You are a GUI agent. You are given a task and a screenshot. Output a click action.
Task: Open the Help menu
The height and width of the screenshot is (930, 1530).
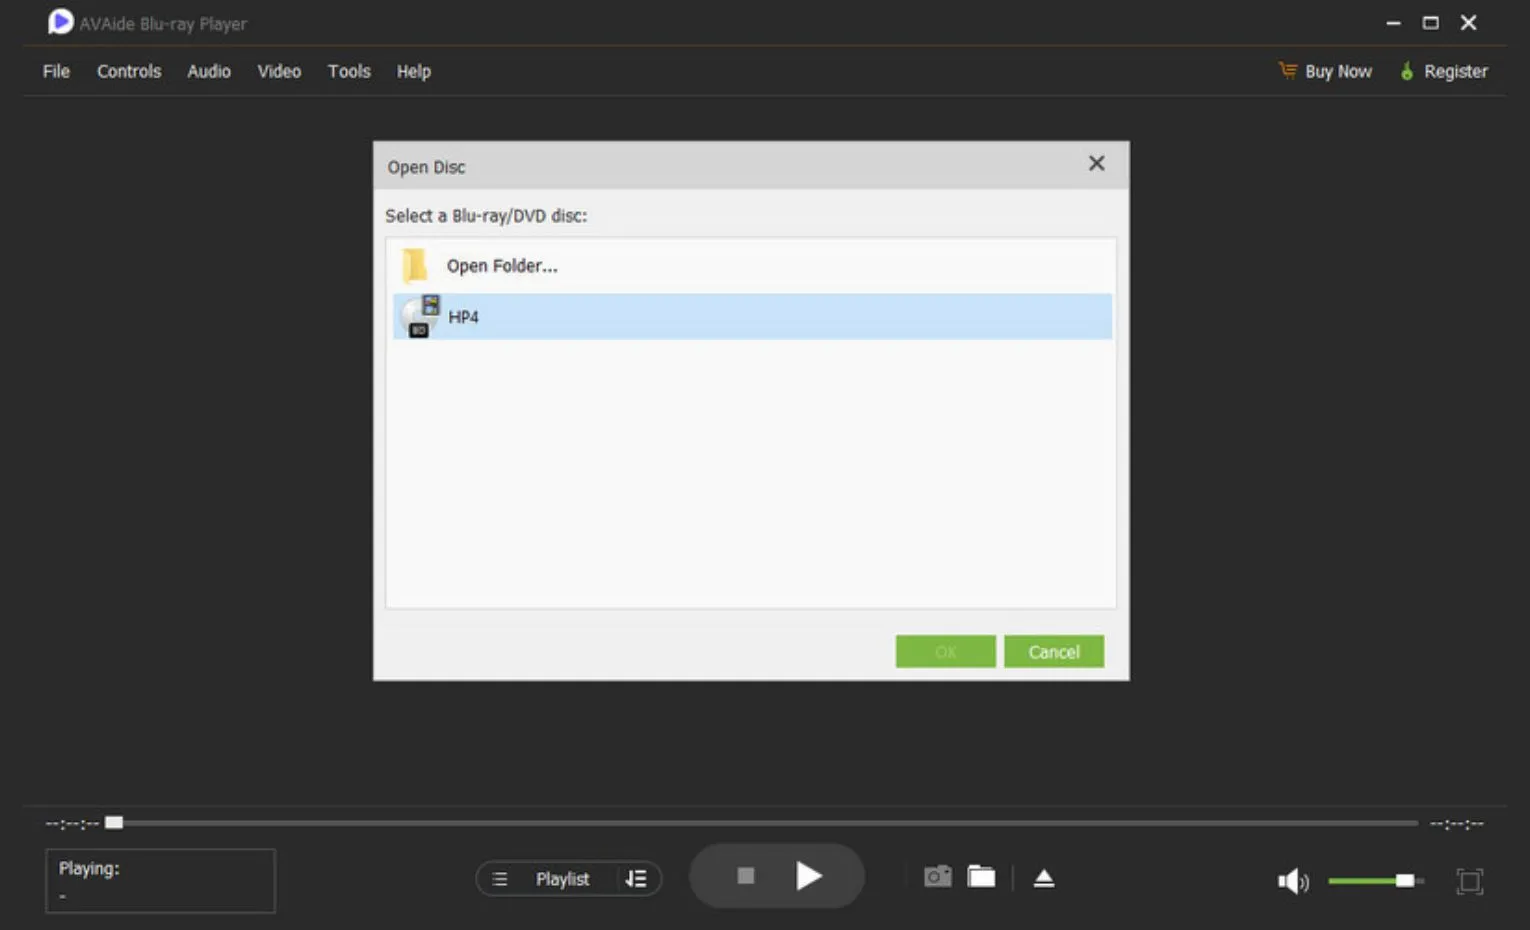414,71
